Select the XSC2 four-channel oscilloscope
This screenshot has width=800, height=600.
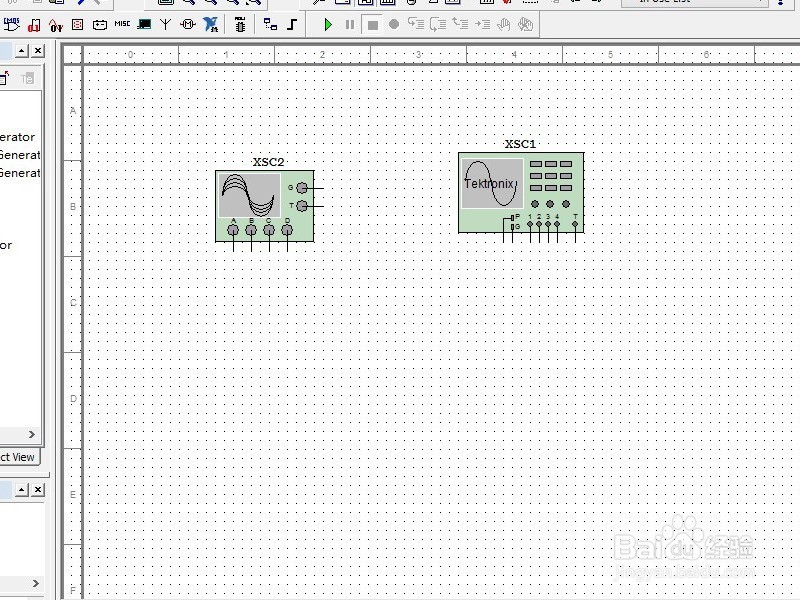click(265, 206)
